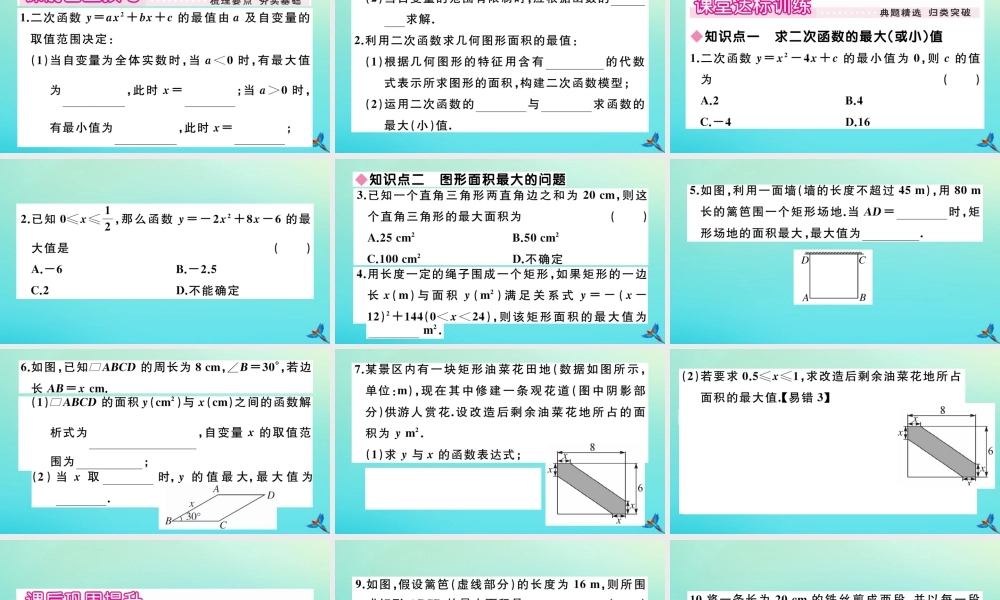The height and width of the screenshot is (600, 1000).
Task: Click the line 4.用长度一定的绳子围成一个矩形
Action: tap(502, 274)
